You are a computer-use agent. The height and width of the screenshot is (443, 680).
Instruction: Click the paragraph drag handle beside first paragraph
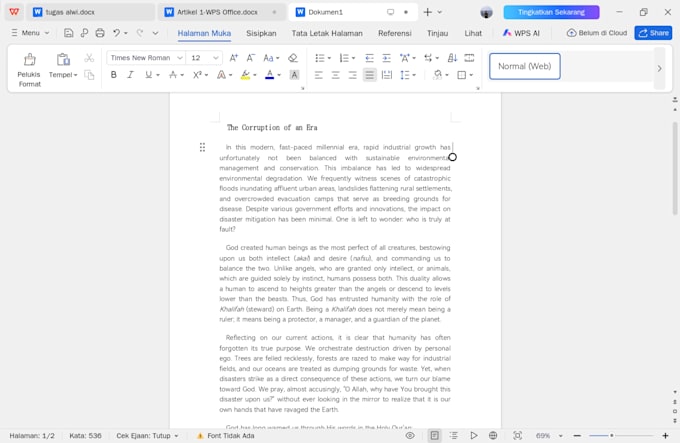(x=202, y=147)
